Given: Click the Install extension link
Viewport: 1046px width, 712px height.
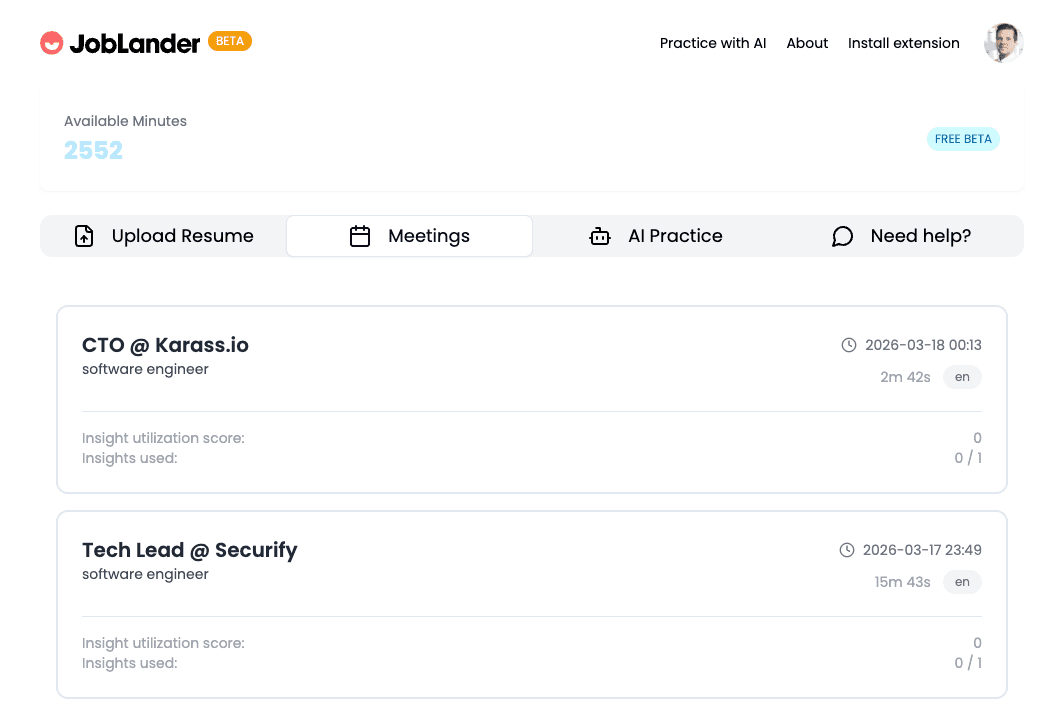Looking at the screenshot, I should [903, 43].
